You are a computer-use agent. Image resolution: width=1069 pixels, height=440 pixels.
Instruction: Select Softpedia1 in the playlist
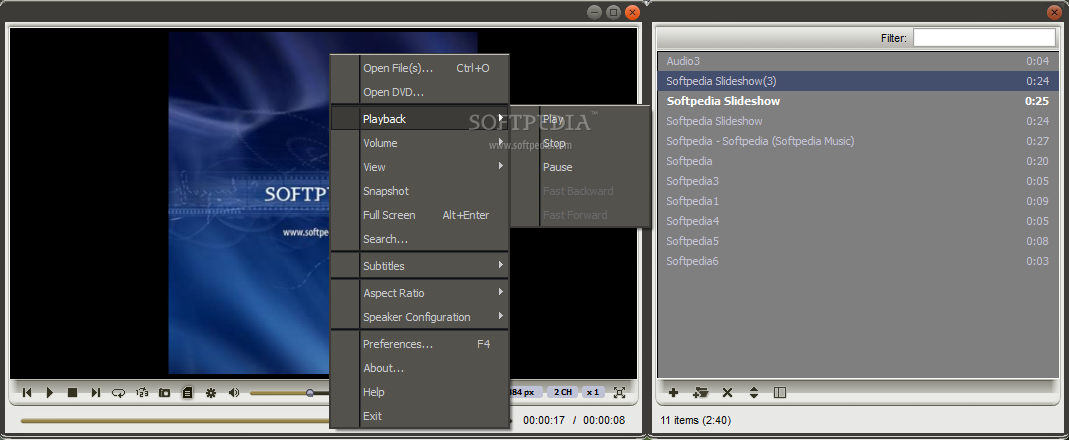858,201
